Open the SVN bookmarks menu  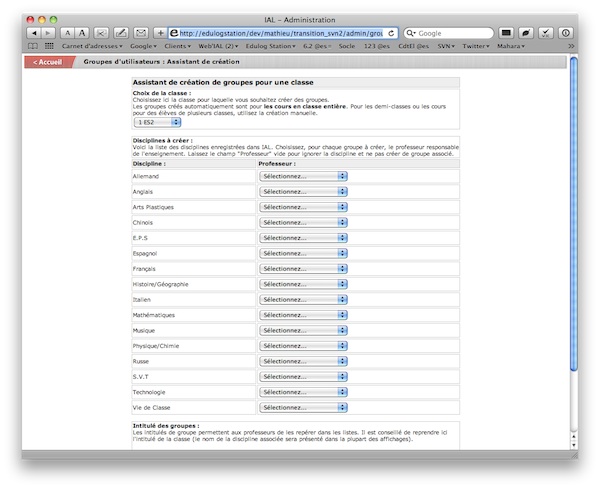(446, 46)
